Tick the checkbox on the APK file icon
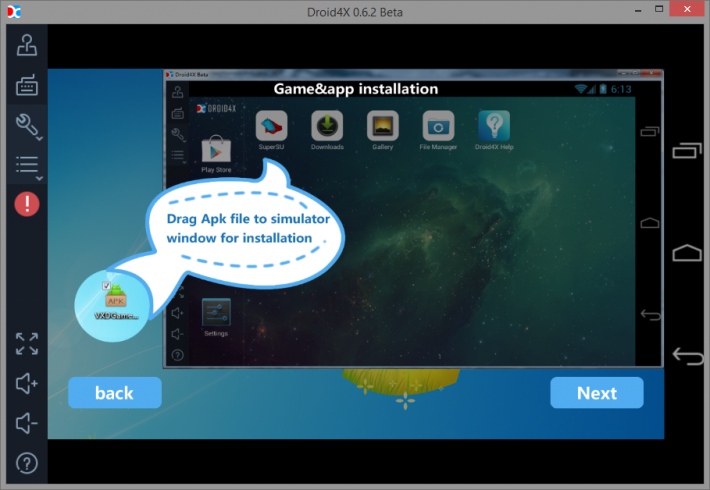Image resolution: width=710 pixels, height=490 pixels. pos(106,285)
